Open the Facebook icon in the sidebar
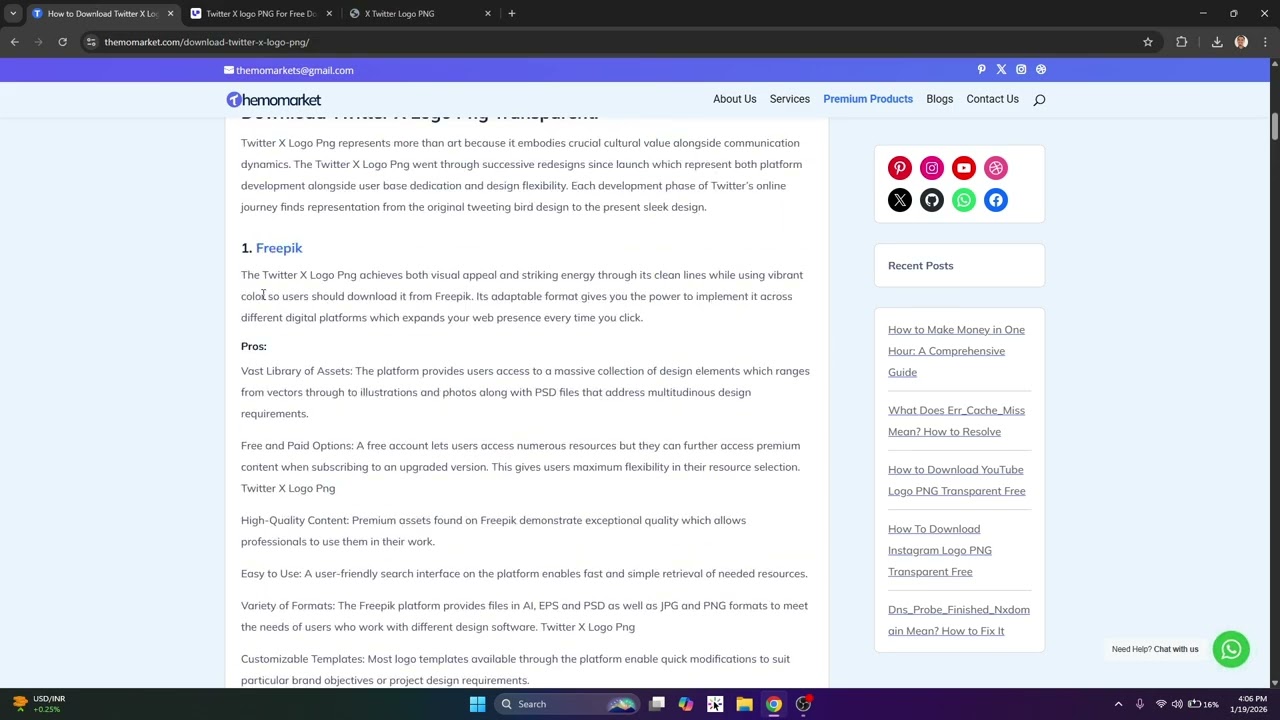Viewport: 1280px width, 720px height. click(996, 200)
